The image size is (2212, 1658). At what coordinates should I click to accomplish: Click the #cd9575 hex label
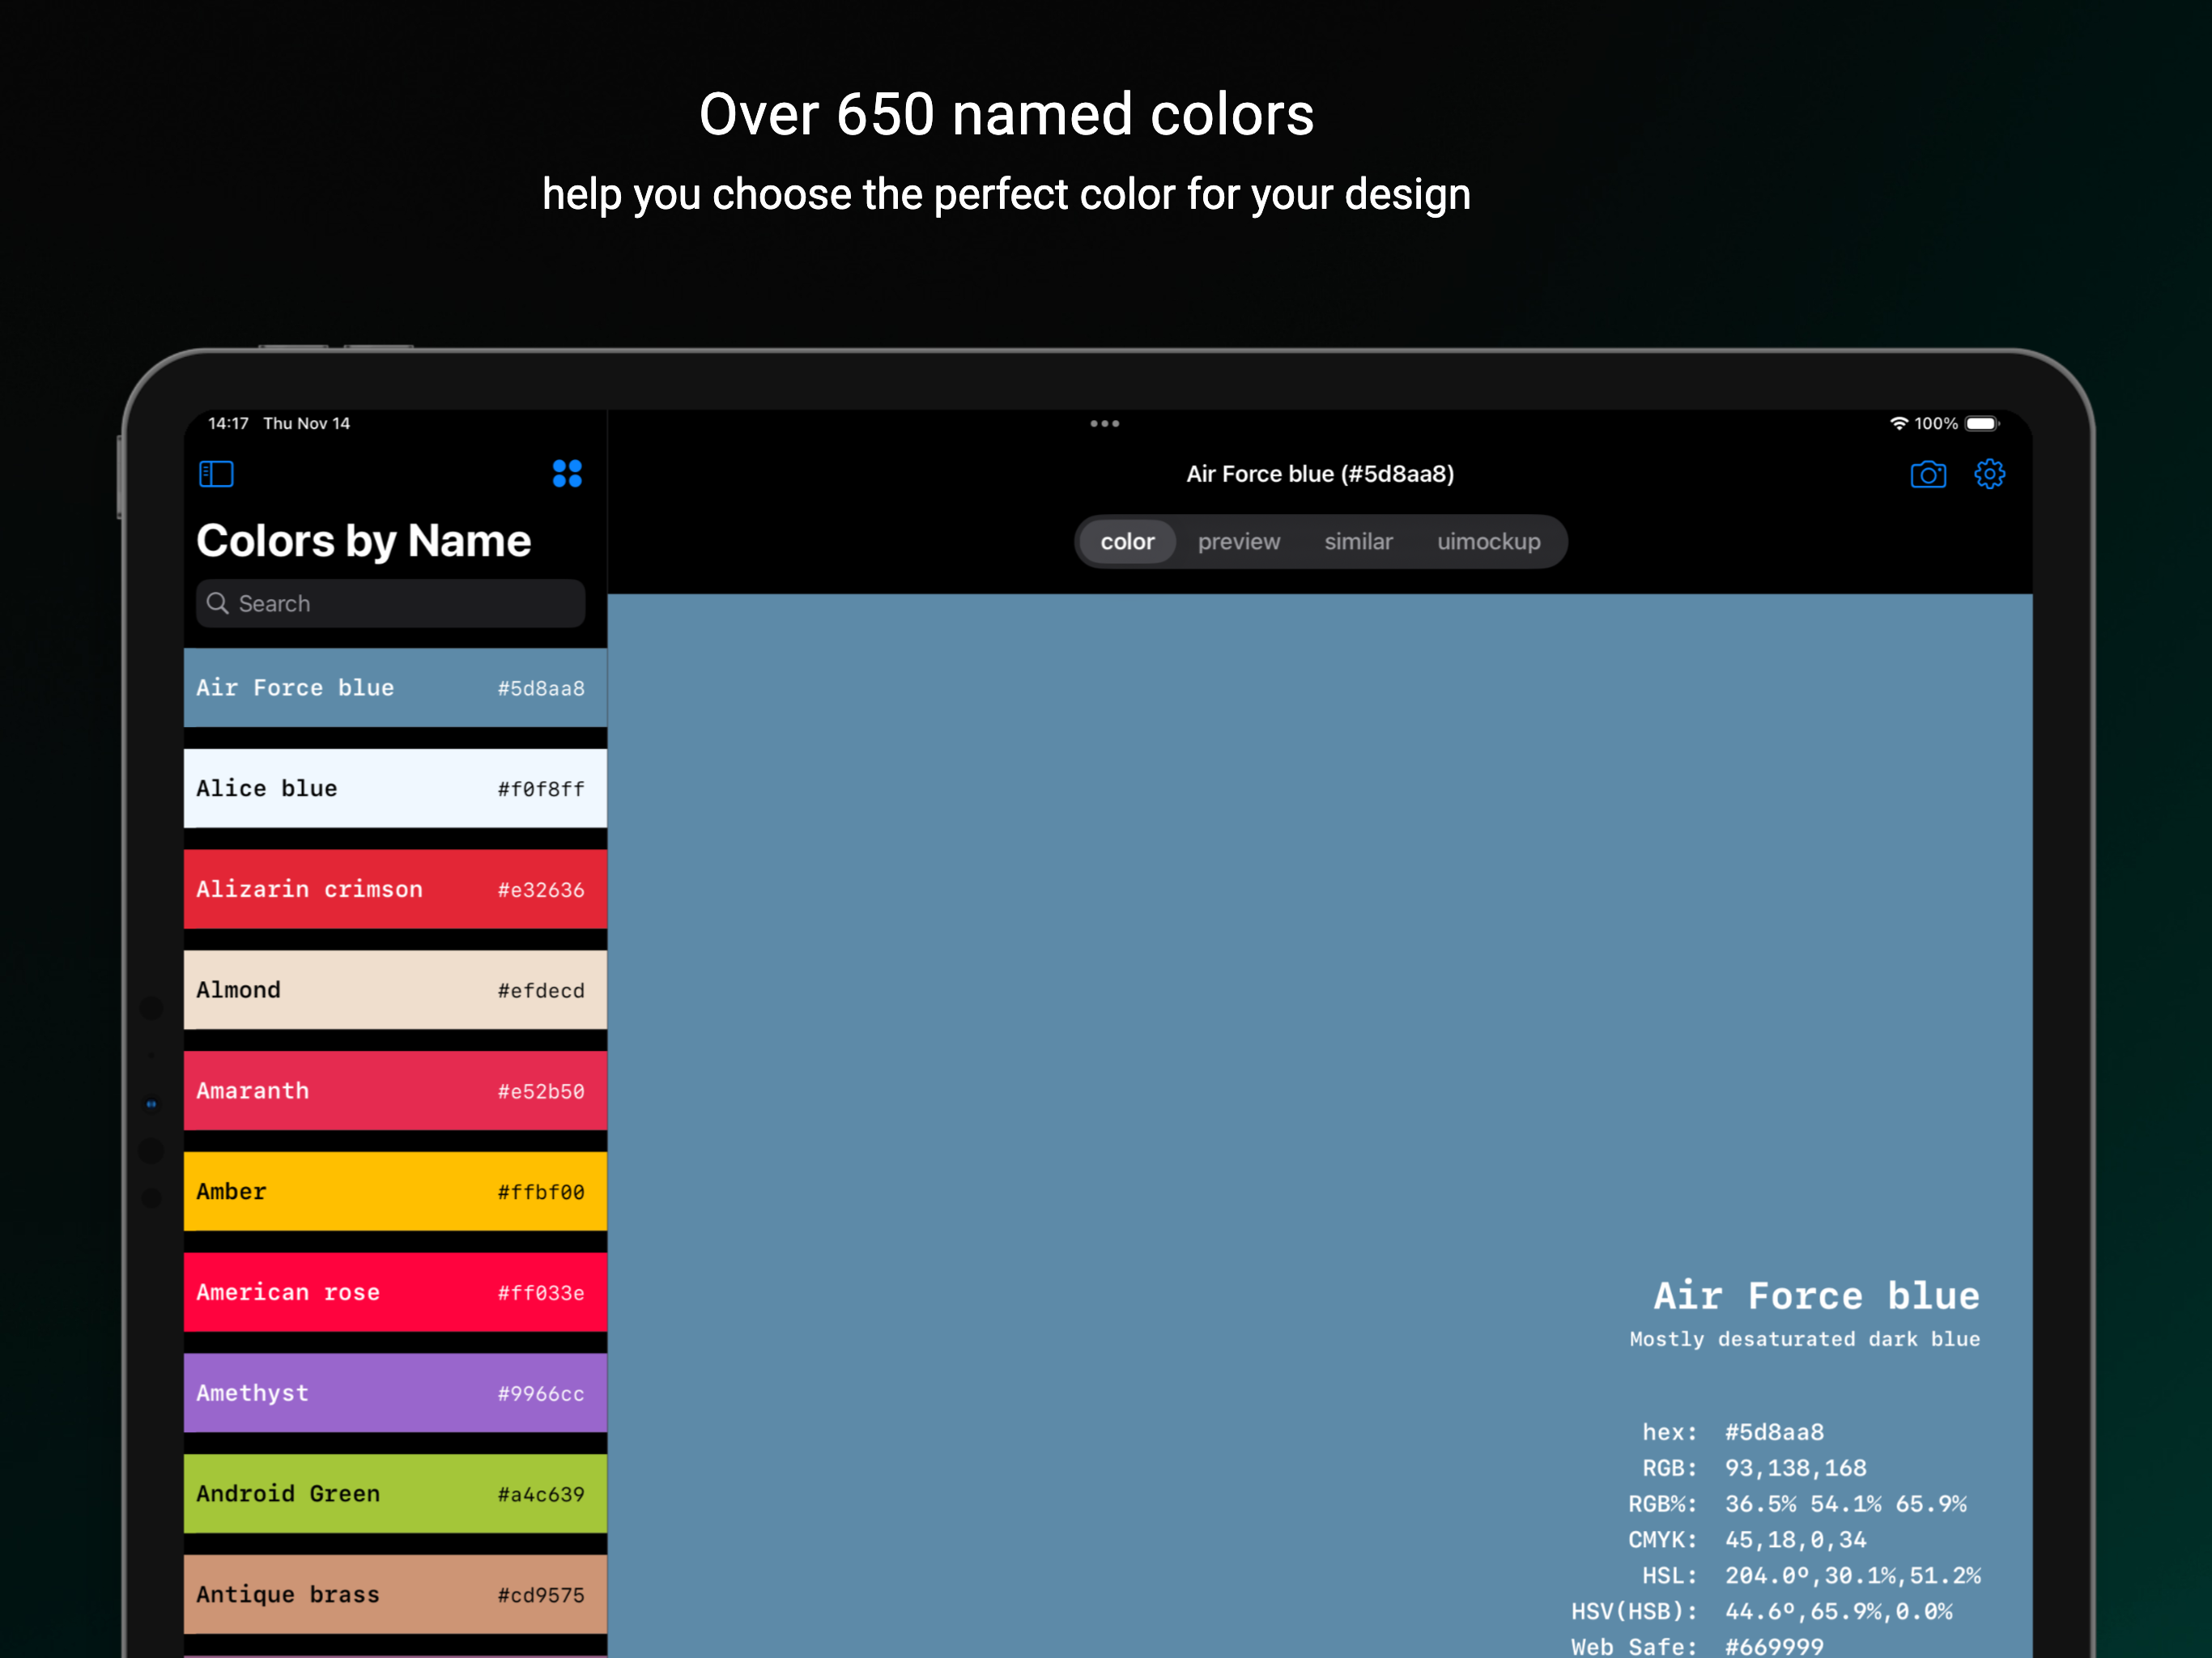(541, 1596)
